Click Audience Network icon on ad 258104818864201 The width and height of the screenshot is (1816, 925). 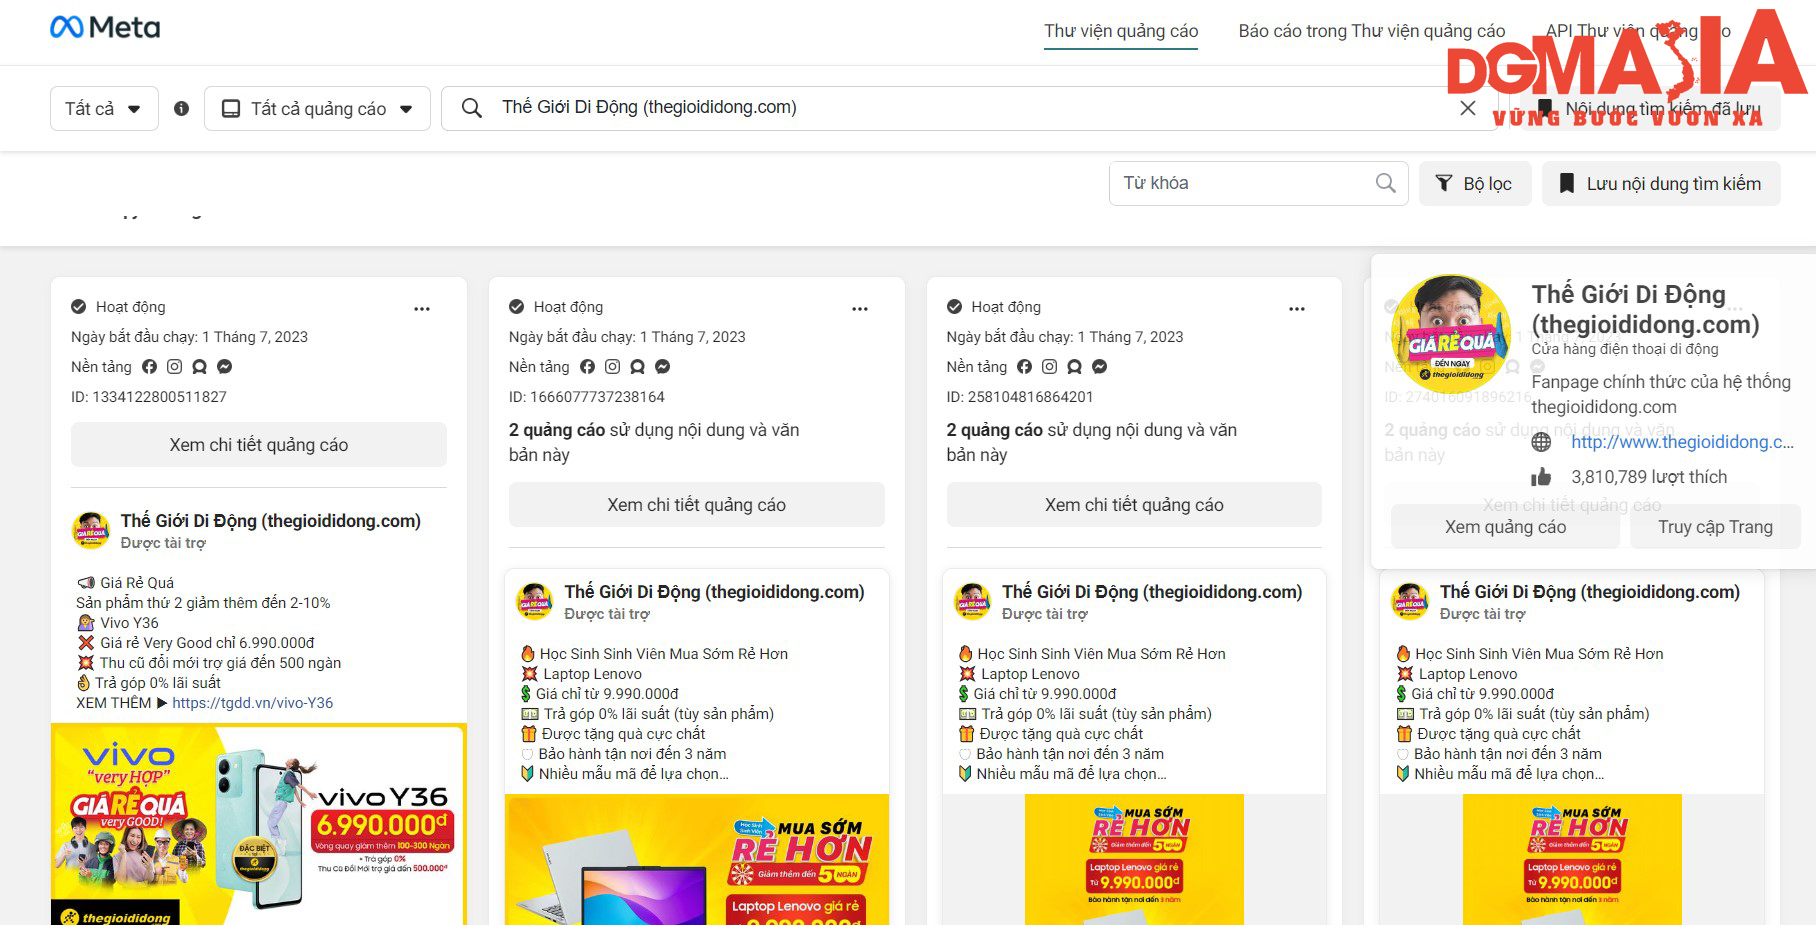(x=1074, y=367)
